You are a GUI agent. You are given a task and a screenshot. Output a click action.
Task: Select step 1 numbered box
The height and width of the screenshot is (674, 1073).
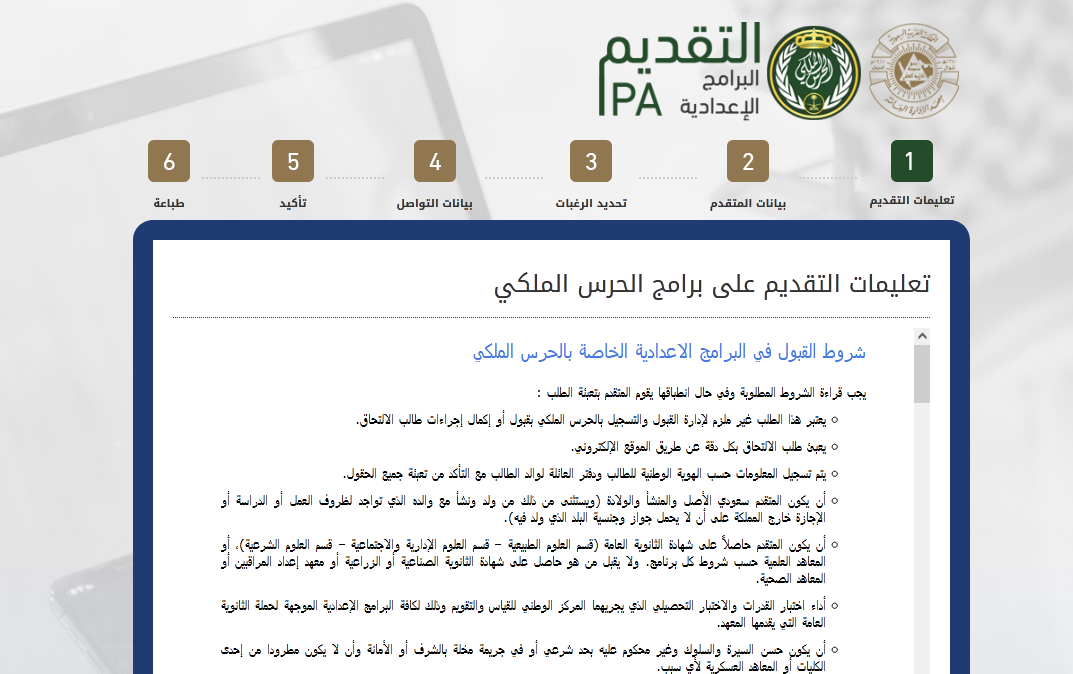tap(912, 161)
